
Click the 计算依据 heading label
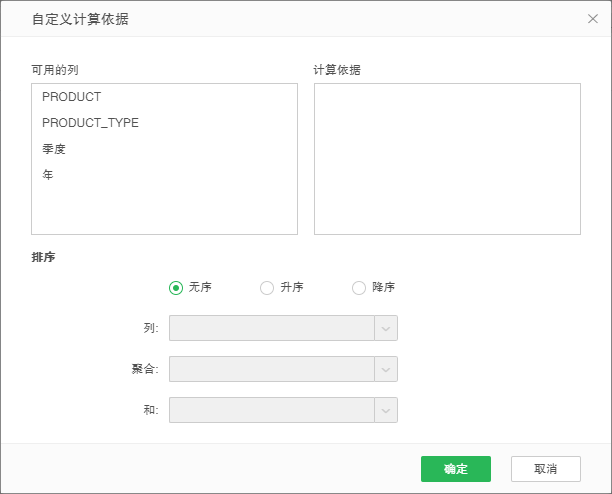(x=337, y=70)
